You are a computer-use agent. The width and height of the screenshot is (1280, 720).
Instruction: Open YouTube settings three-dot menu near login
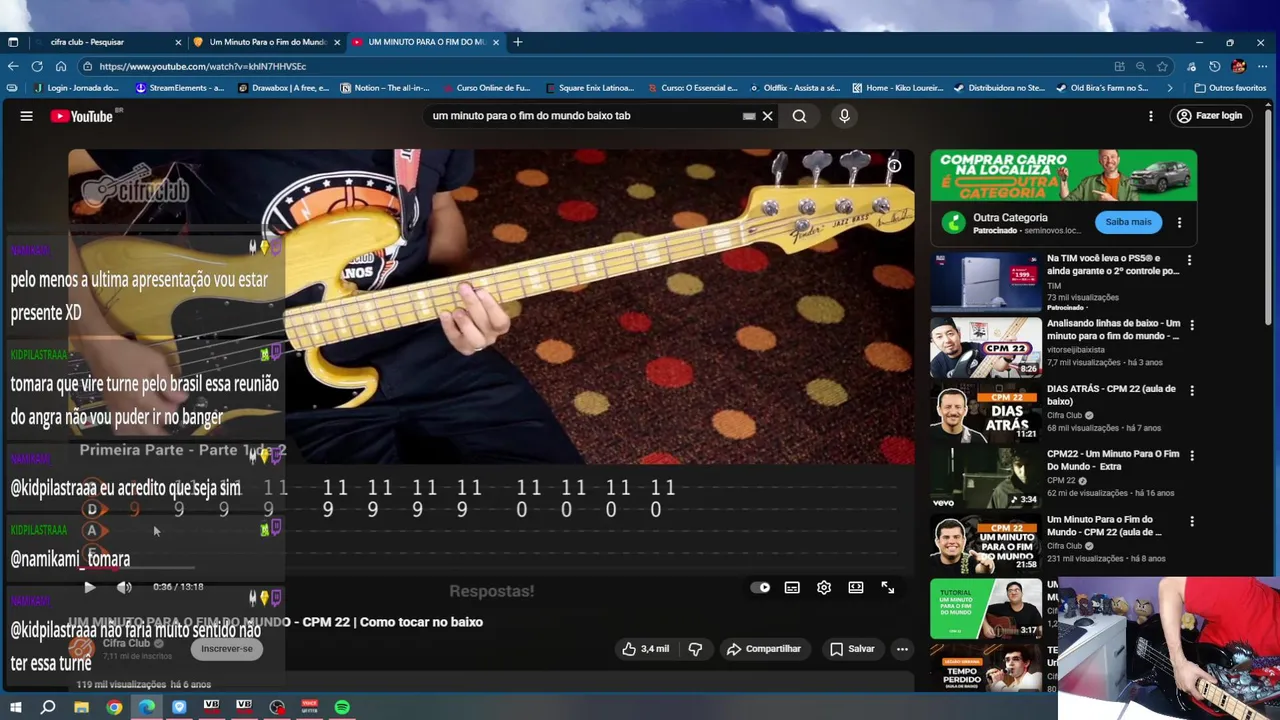tap(1151, 116)
